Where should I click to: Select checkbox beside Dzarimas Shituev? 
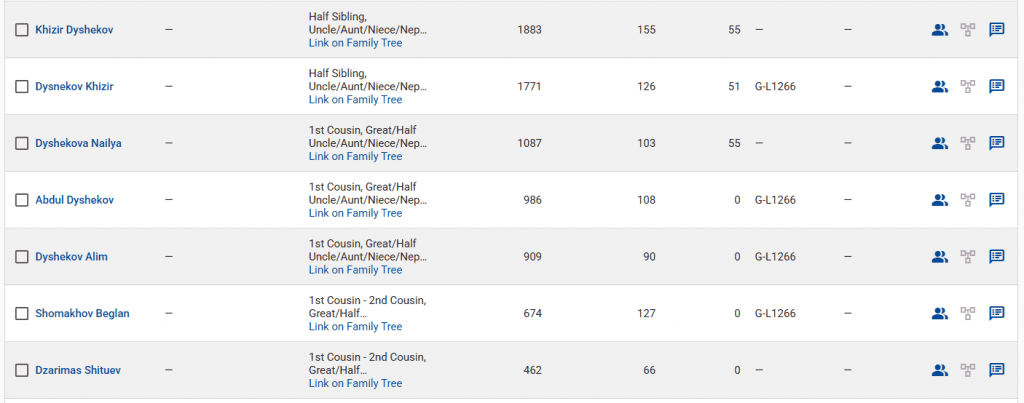point(22,370)
